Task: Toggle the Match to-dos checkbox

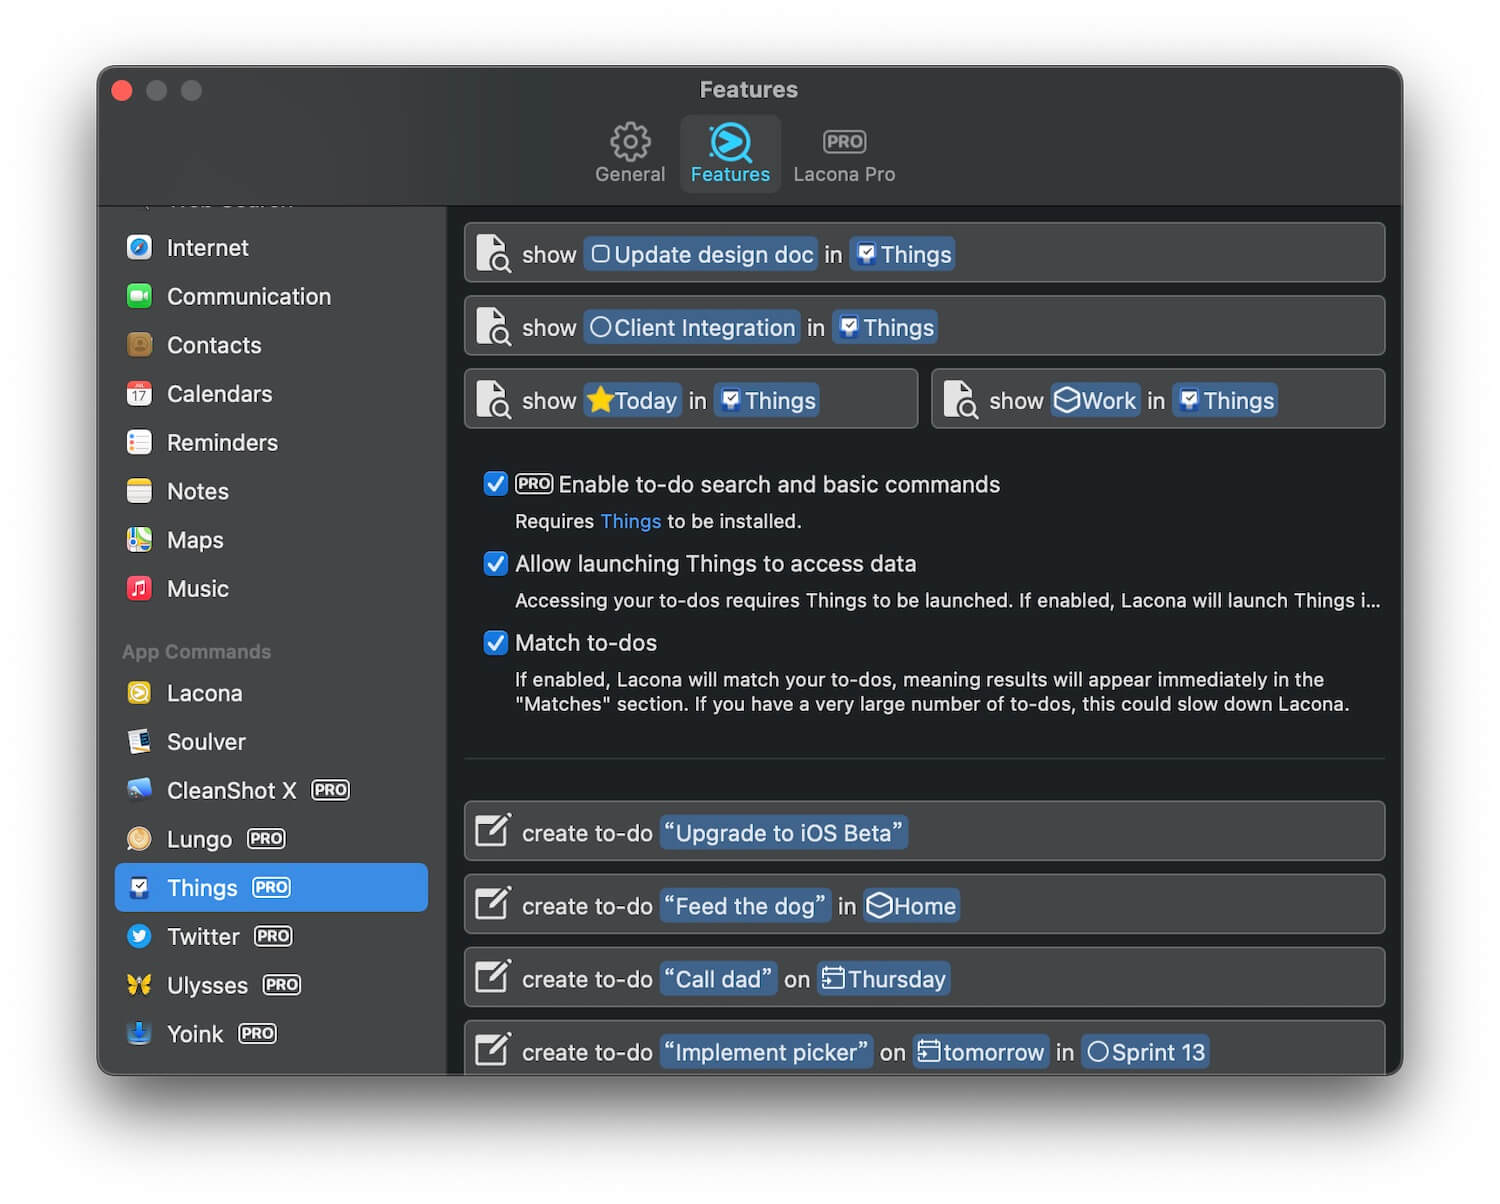Action: point(496,642)
